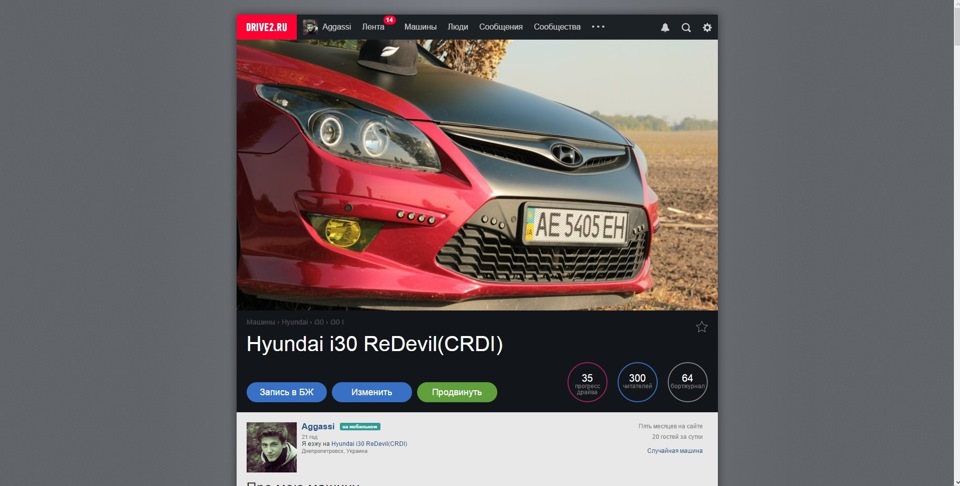Add car to favorites star
The height and width of the screenshot is (486, 960).
click(702, 327)
